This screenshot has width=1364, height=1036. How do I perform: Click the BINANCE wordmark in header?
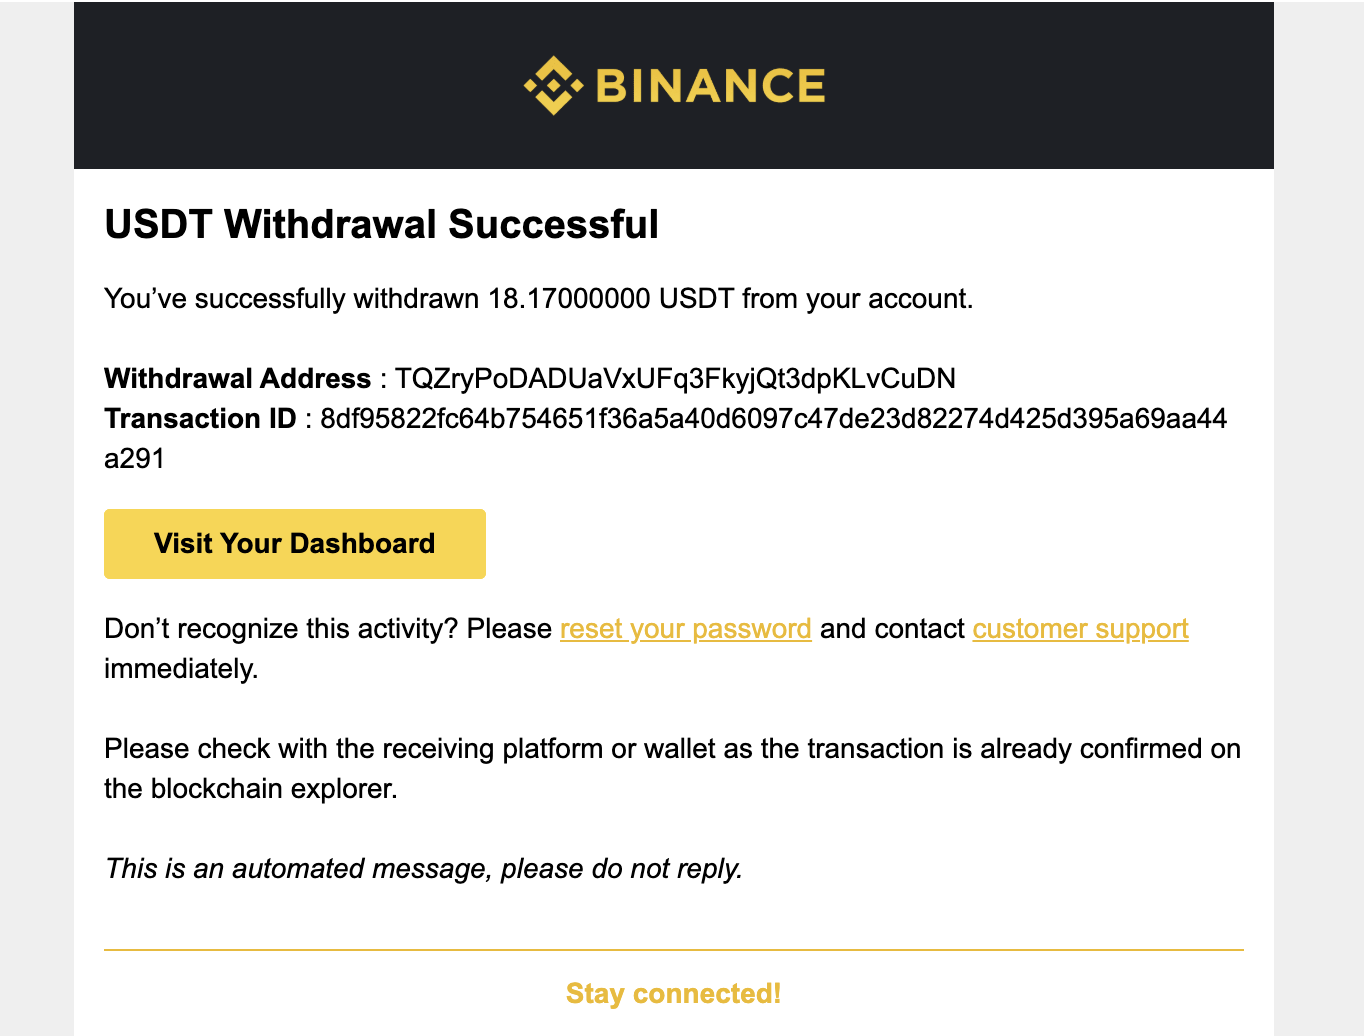710,86
